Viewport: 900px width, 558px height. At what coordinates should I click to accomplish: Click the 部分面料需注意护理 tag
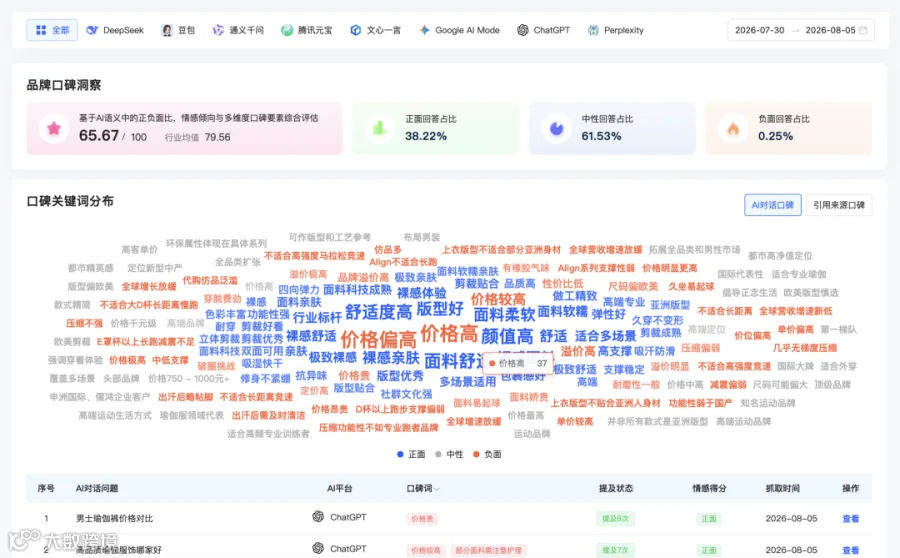488,550
